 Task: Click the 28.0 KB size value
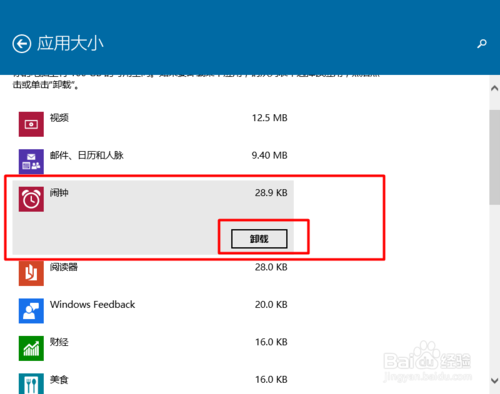[271, 267]
